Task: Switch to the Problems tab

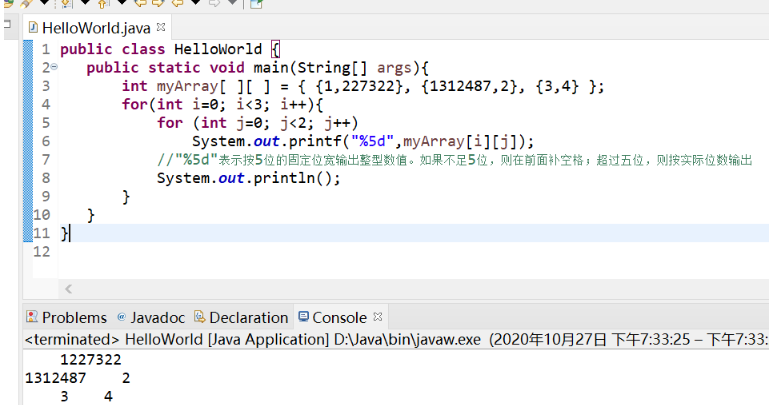Action: (66, 317)
